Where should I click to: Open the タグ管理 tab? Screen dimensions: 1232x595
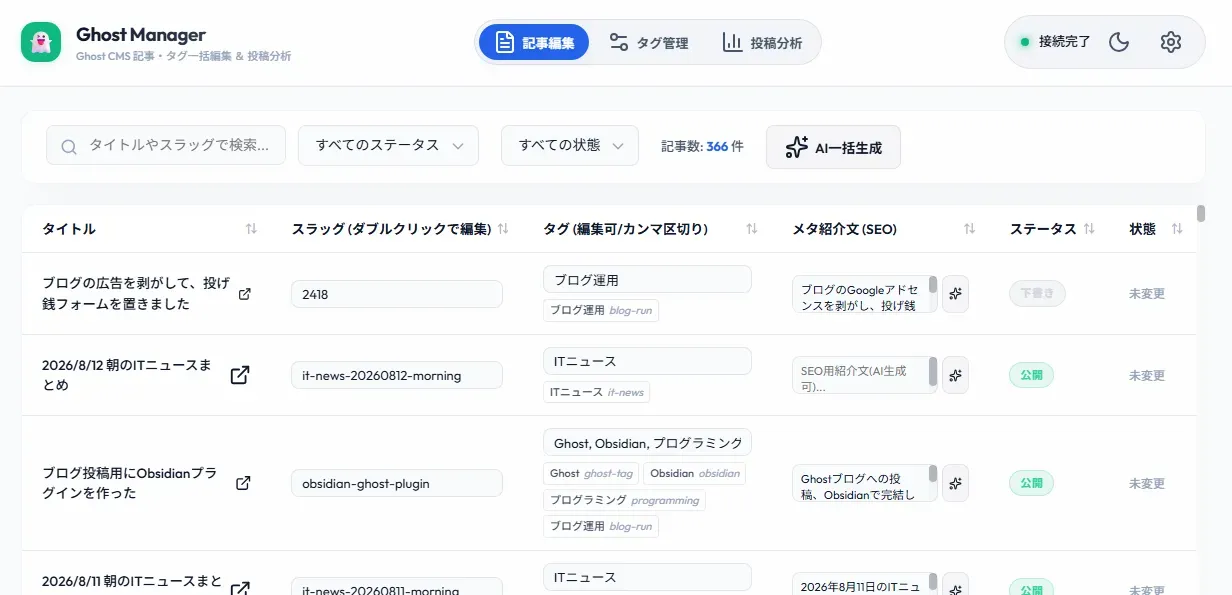point(648,42)
